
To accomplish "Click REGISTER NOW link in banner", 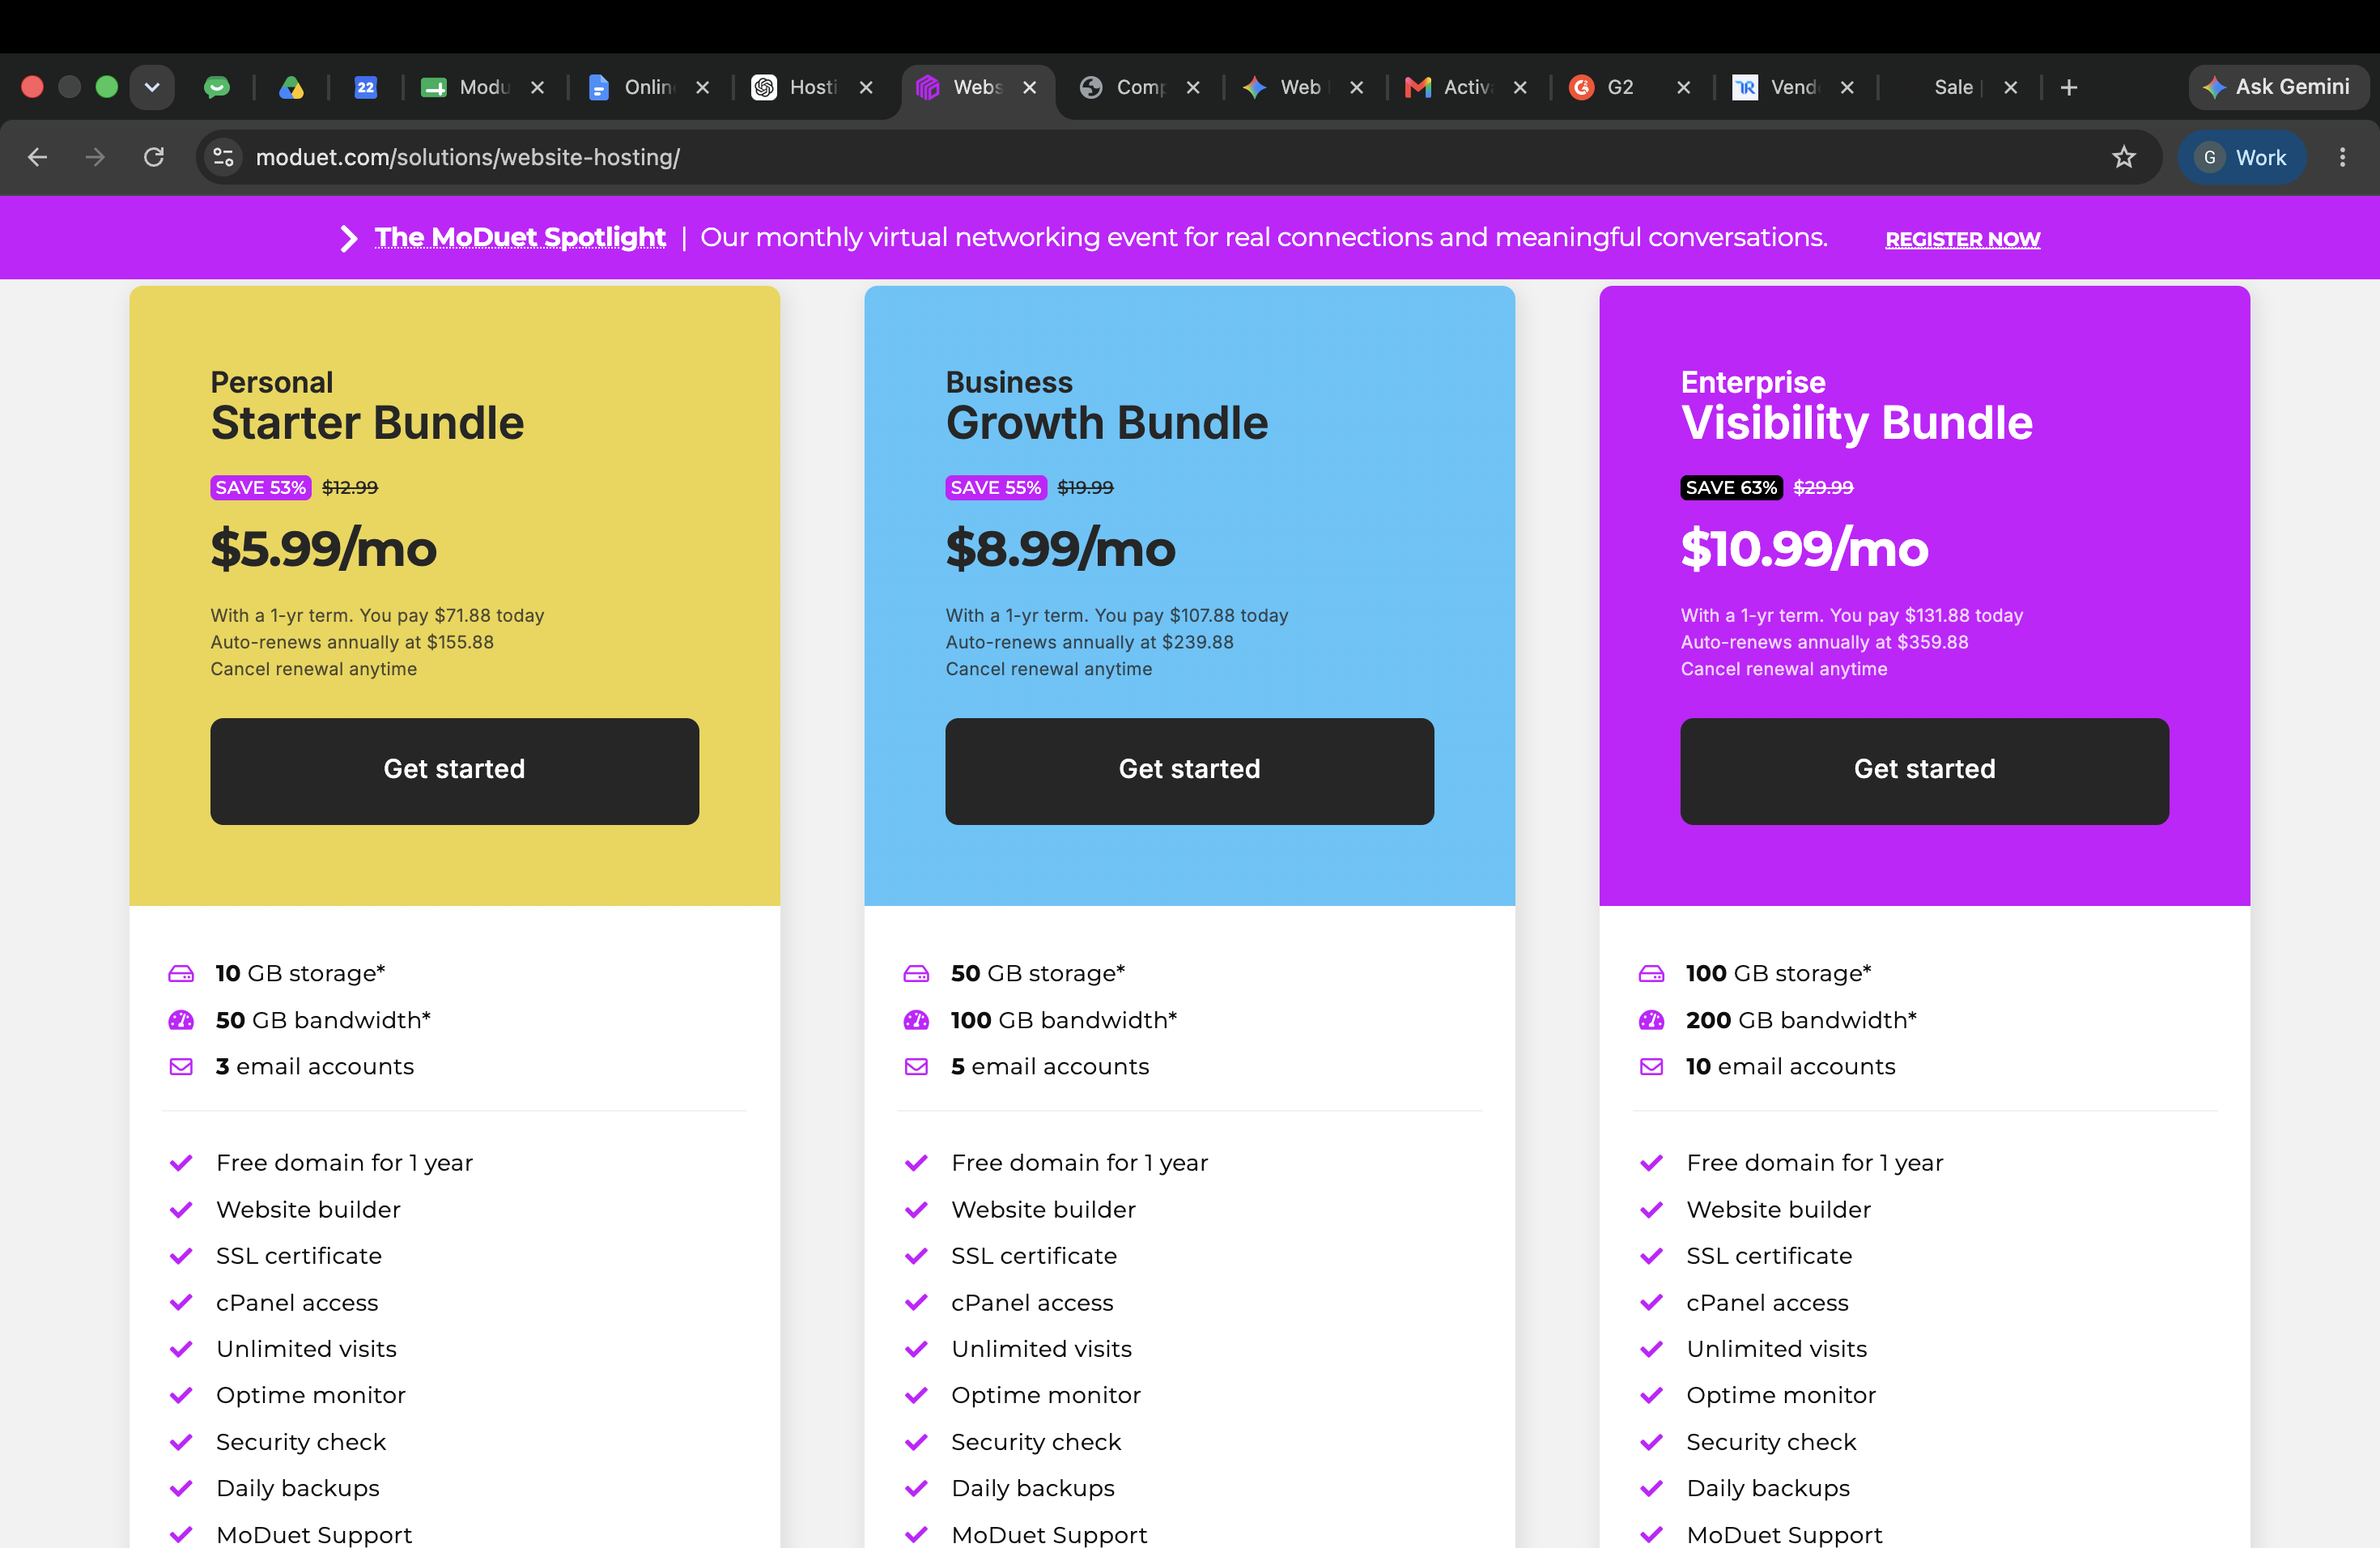I will pos(1962,239).
